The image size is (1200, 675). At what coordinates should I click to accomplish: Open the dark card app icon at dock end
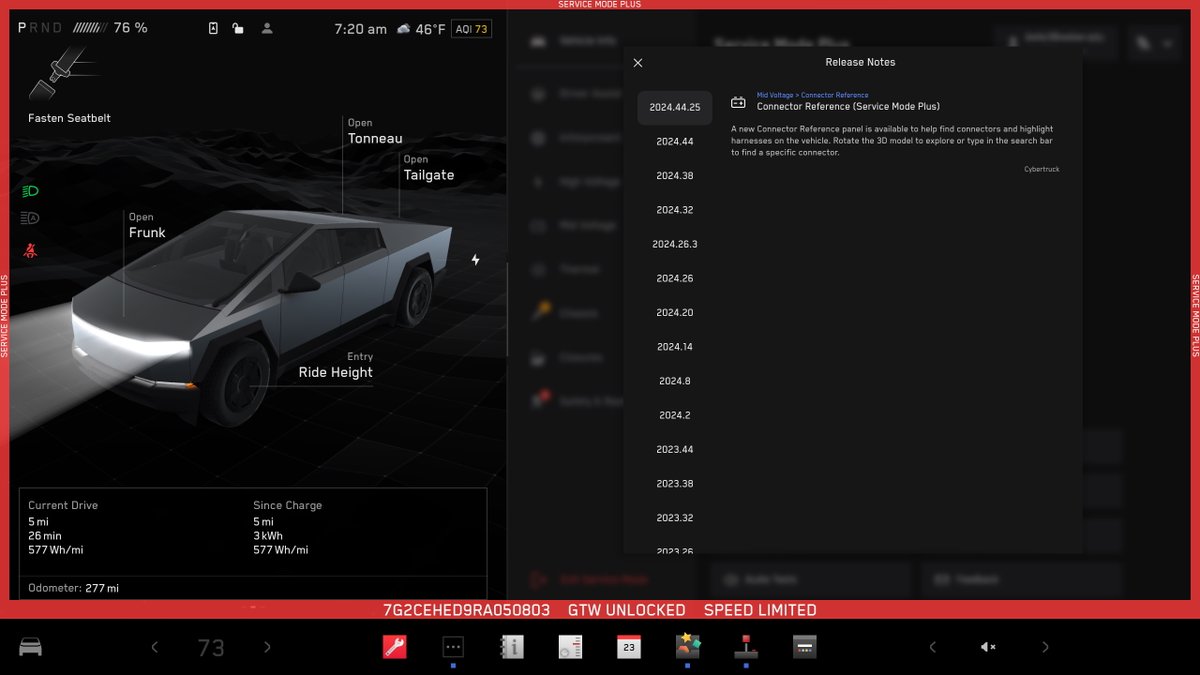(805, 647)
